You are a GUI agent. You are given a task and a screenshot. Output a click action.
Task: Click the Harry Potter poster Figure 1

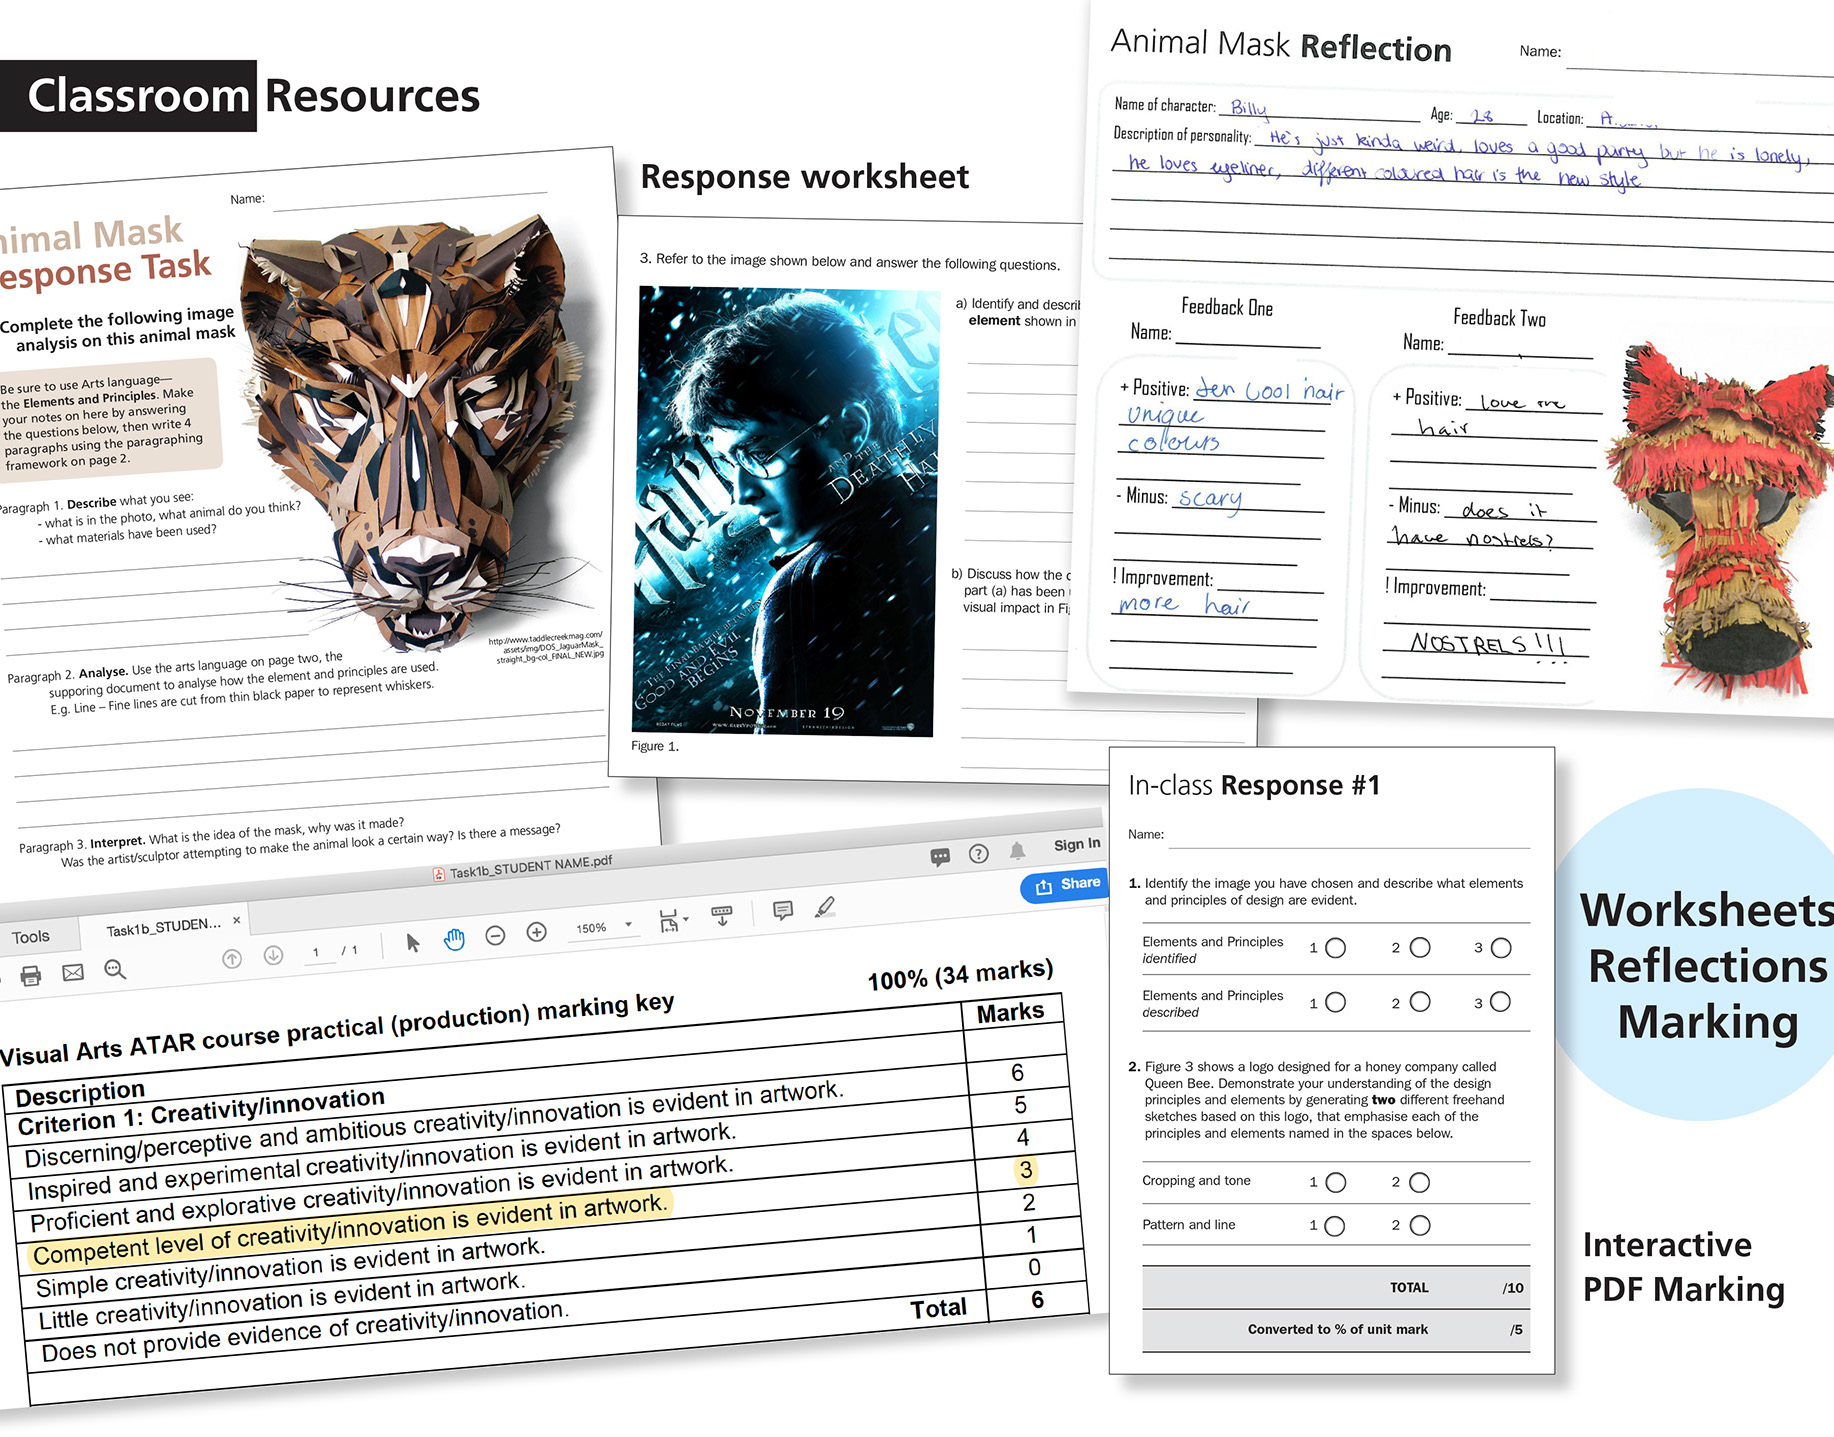click(x=786, y=511)
